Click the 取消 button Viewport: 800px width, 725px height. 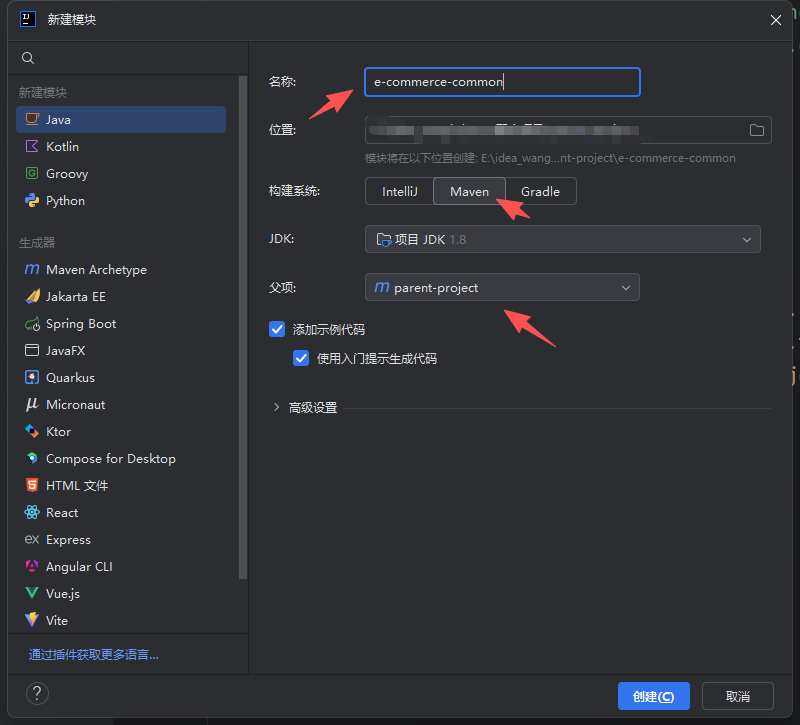(738, 696)
